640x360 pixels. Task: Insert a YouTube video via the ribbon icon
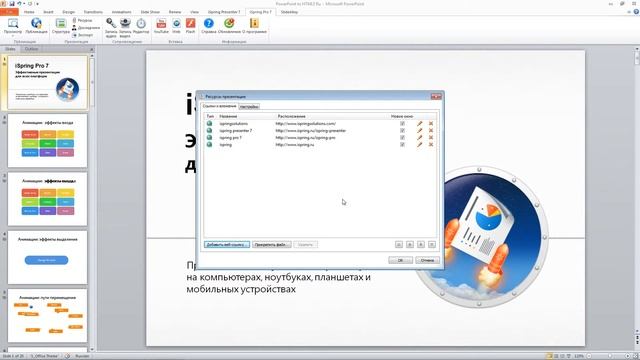click(x=161, y=26)
